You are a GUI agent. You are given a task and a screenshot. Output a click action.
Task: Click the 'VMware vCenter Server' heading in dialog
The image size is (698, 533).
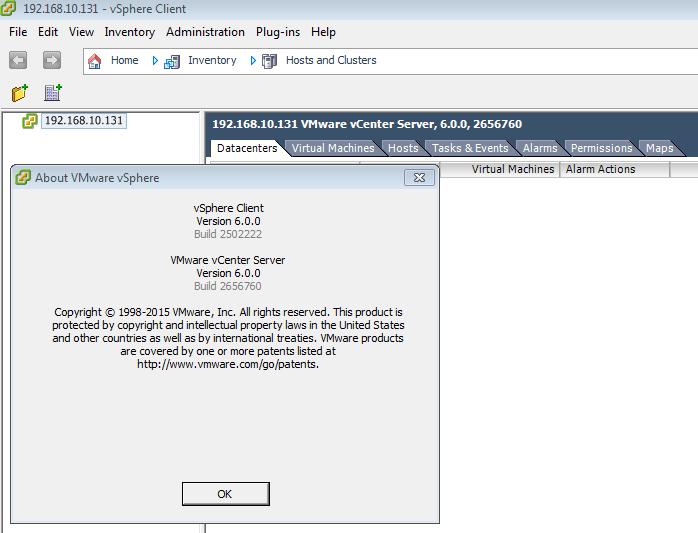tap(227, 260)
